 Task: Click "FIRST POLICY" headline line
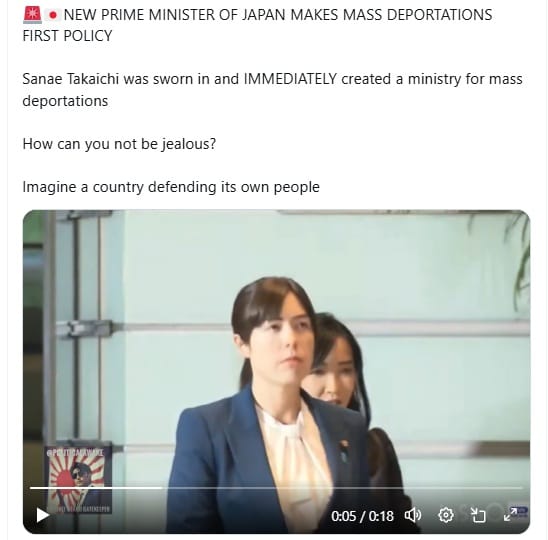pyautogui.click(x=67, y=36)
